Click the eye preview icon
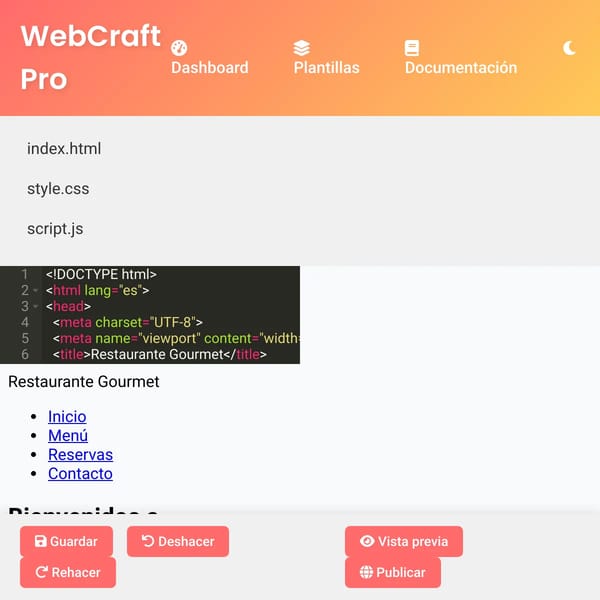This screenshot has height=600, width=600. point(367,541)
